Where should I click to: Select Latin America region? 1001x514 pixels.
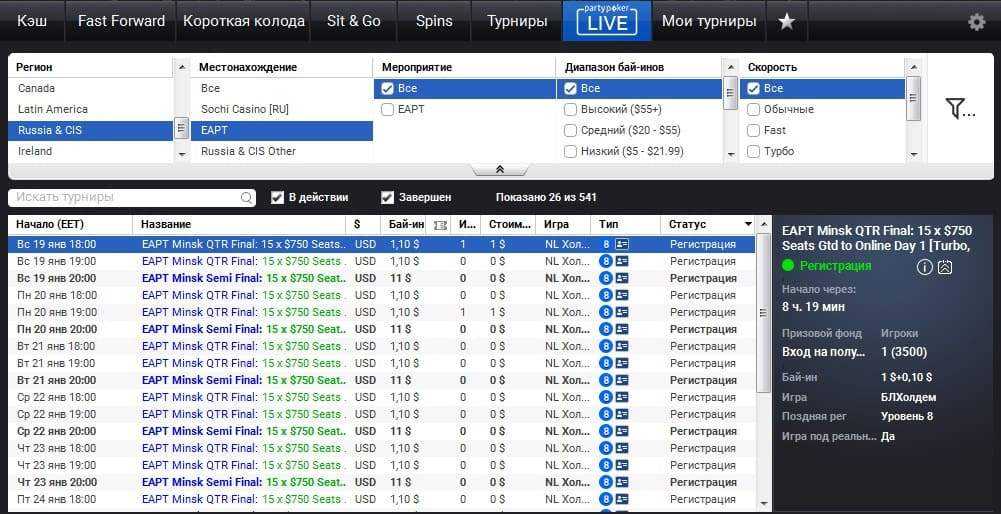pos(91,110)
